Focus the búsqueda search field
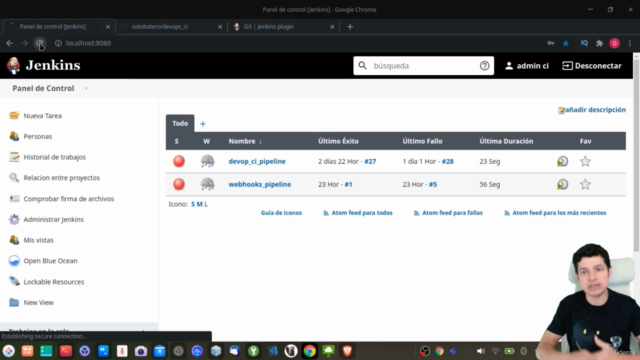Screen dimensions: 640x360 pyautogui.click(x=423, y=66)
